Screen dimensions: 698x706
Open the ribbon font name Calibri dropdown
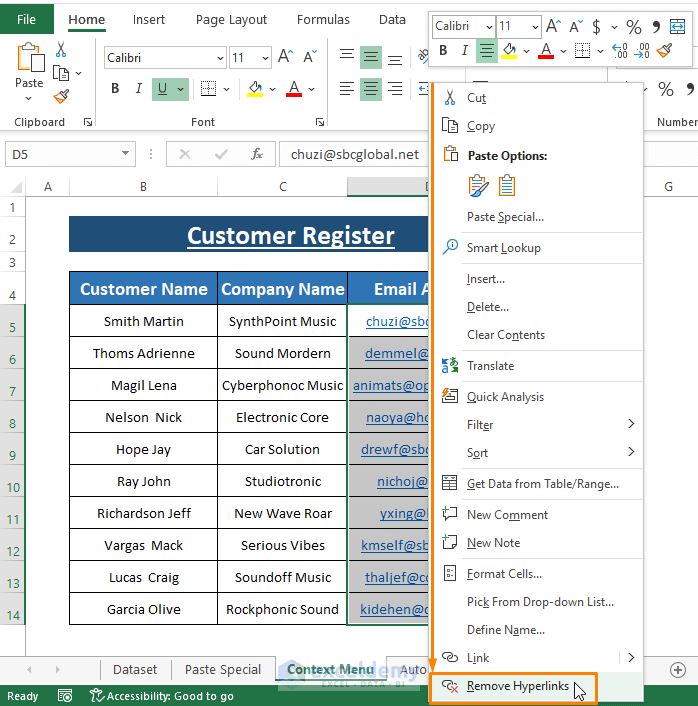[x=220, y=58]
